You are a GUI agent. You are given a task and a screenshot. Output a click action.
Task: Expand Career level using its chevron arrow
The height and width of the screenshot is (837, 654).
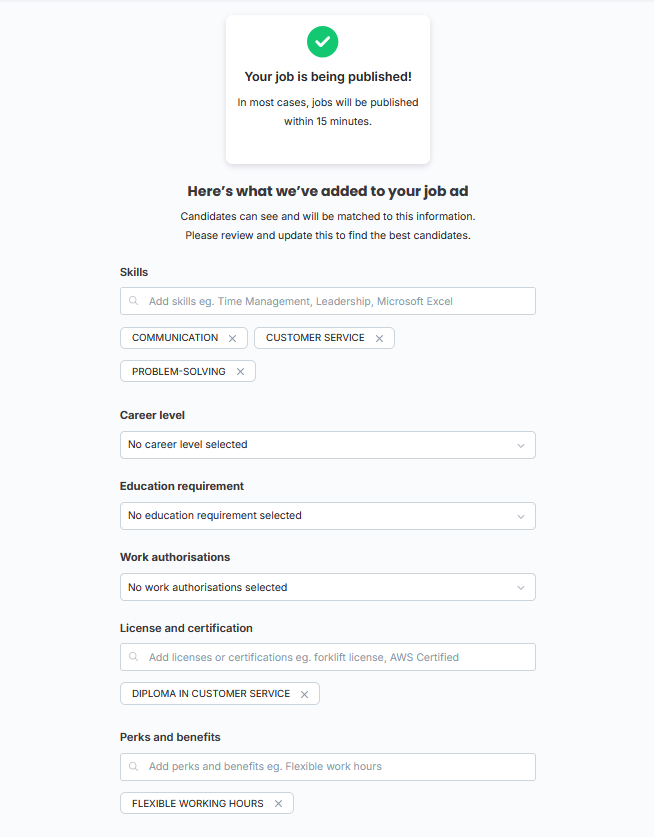point(521,446)
